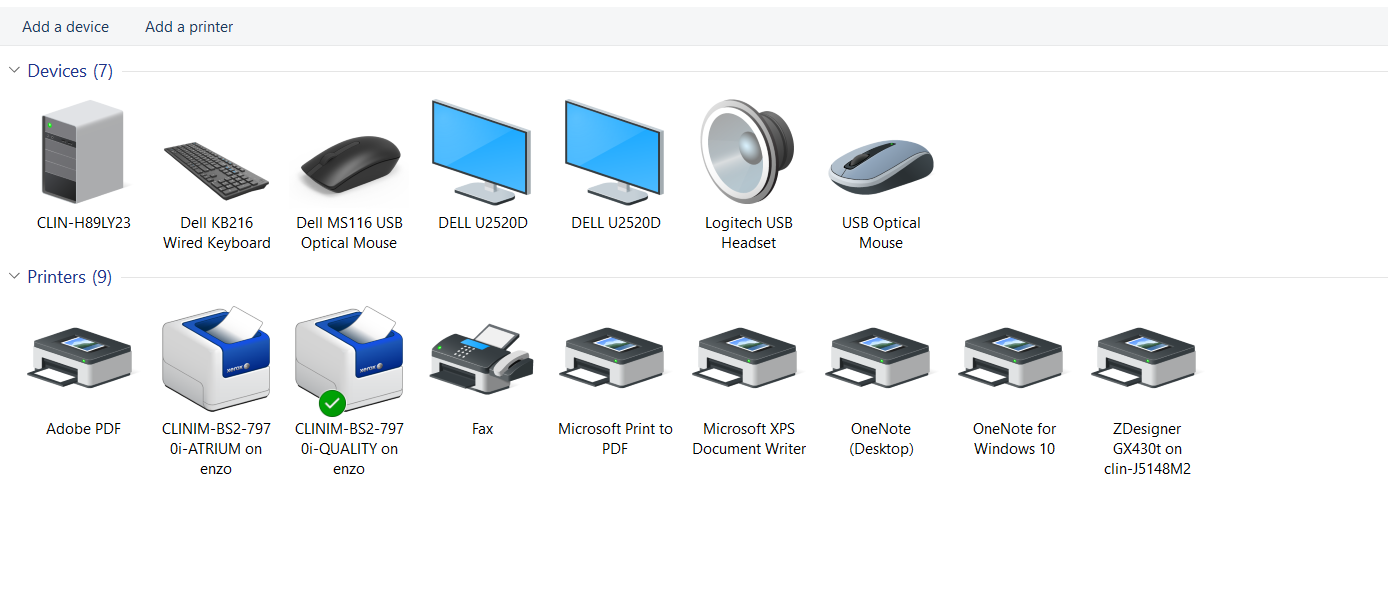Collapse the Printers section chevron

coord(14,277)
